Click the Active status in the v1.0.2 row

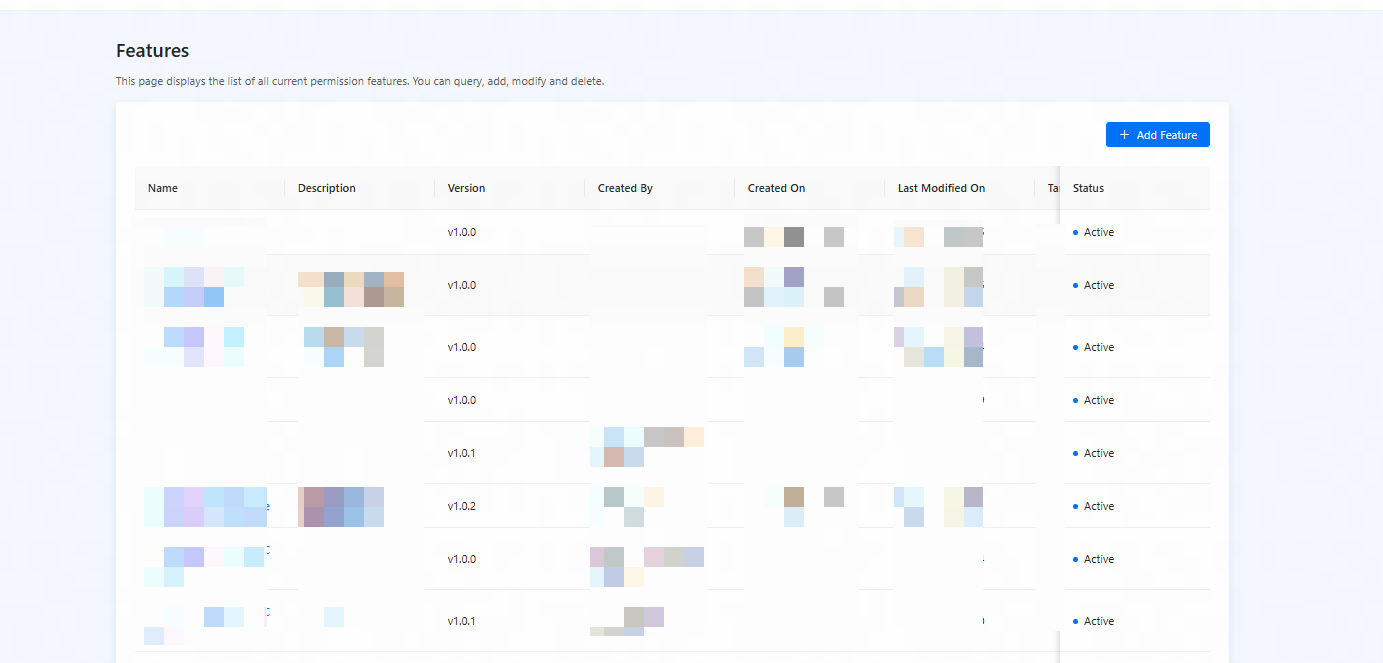point(1099,506)
